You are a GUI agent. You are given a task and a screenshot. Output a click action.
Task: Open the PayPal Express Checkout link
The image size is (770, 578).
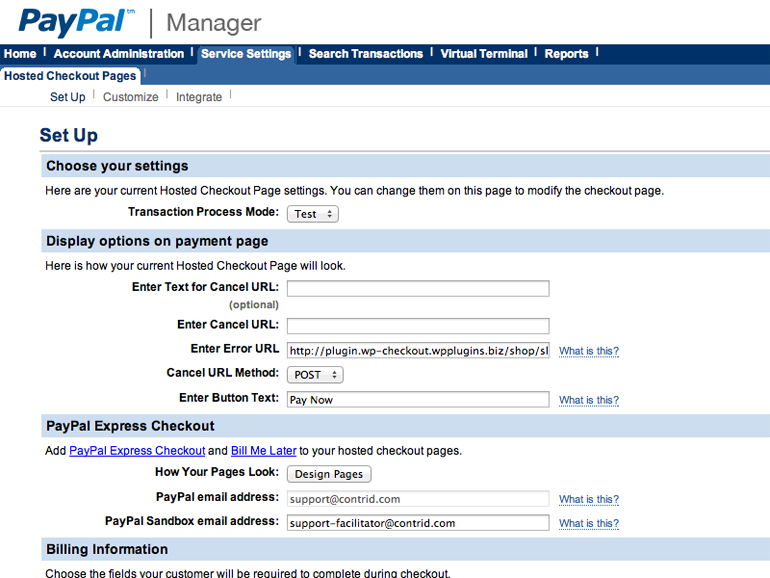pos(137,451)
